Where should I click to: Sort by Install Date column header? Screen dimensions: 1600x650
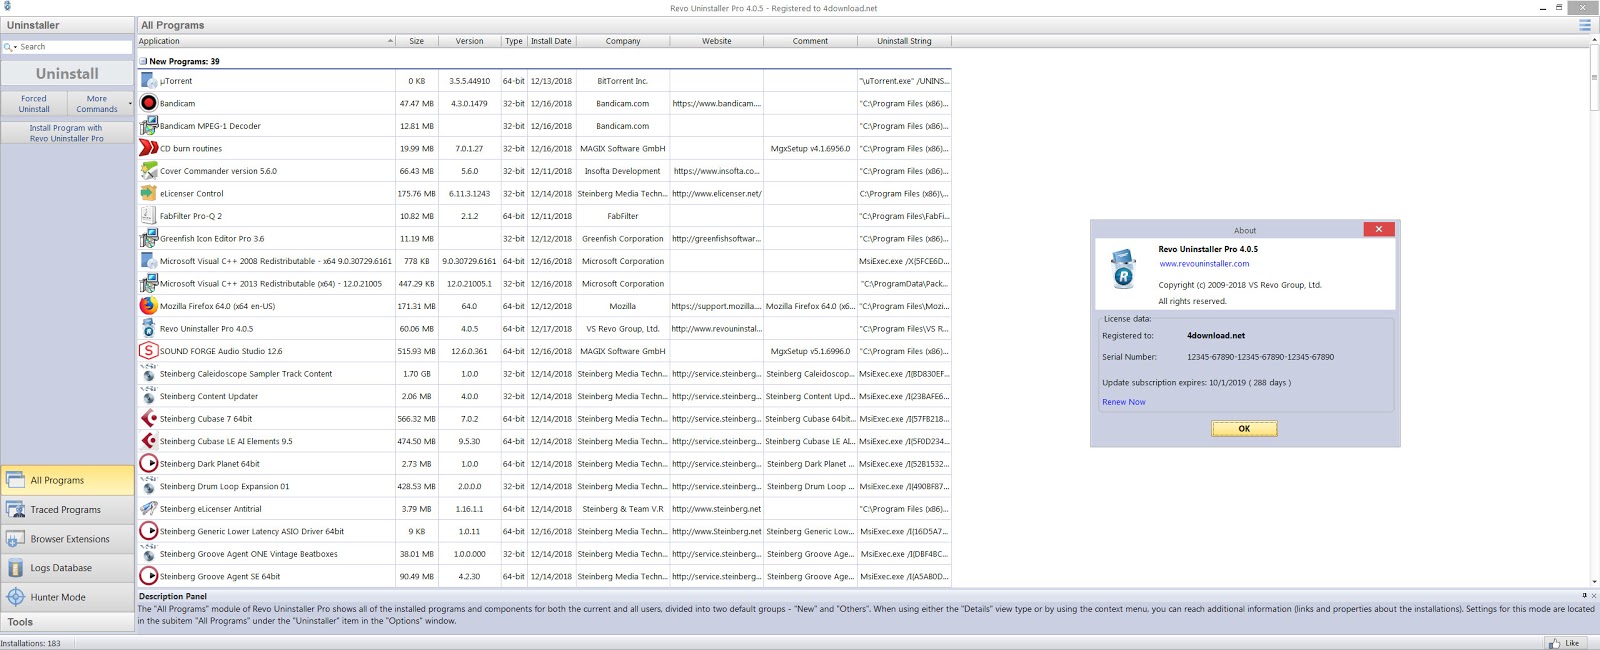pyautogui.click(x=551, y=41)
